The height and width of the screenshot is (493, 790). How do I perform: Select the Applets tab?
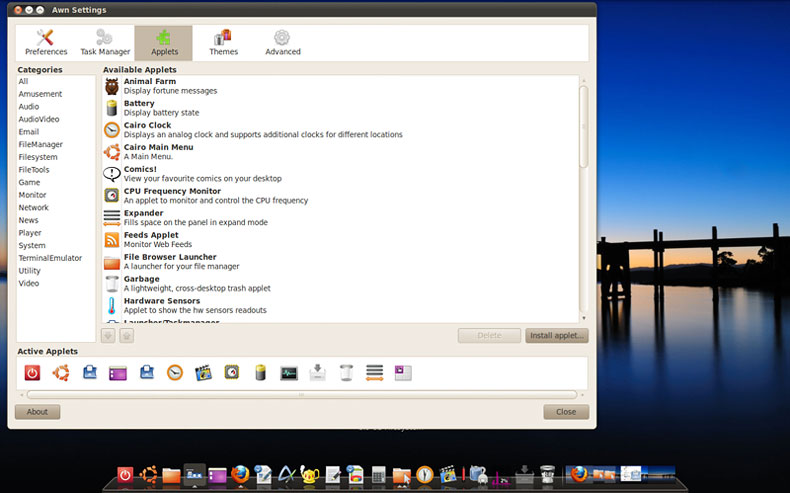point(164,43)
